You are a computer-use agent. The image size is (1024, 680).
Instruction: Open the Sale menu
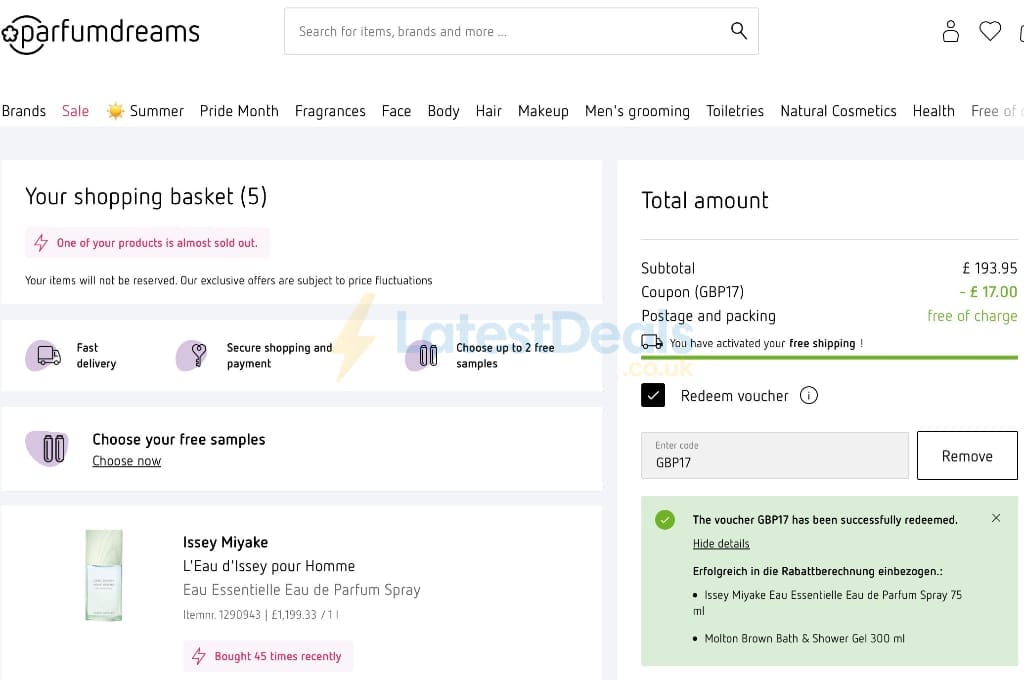(75, 111)
